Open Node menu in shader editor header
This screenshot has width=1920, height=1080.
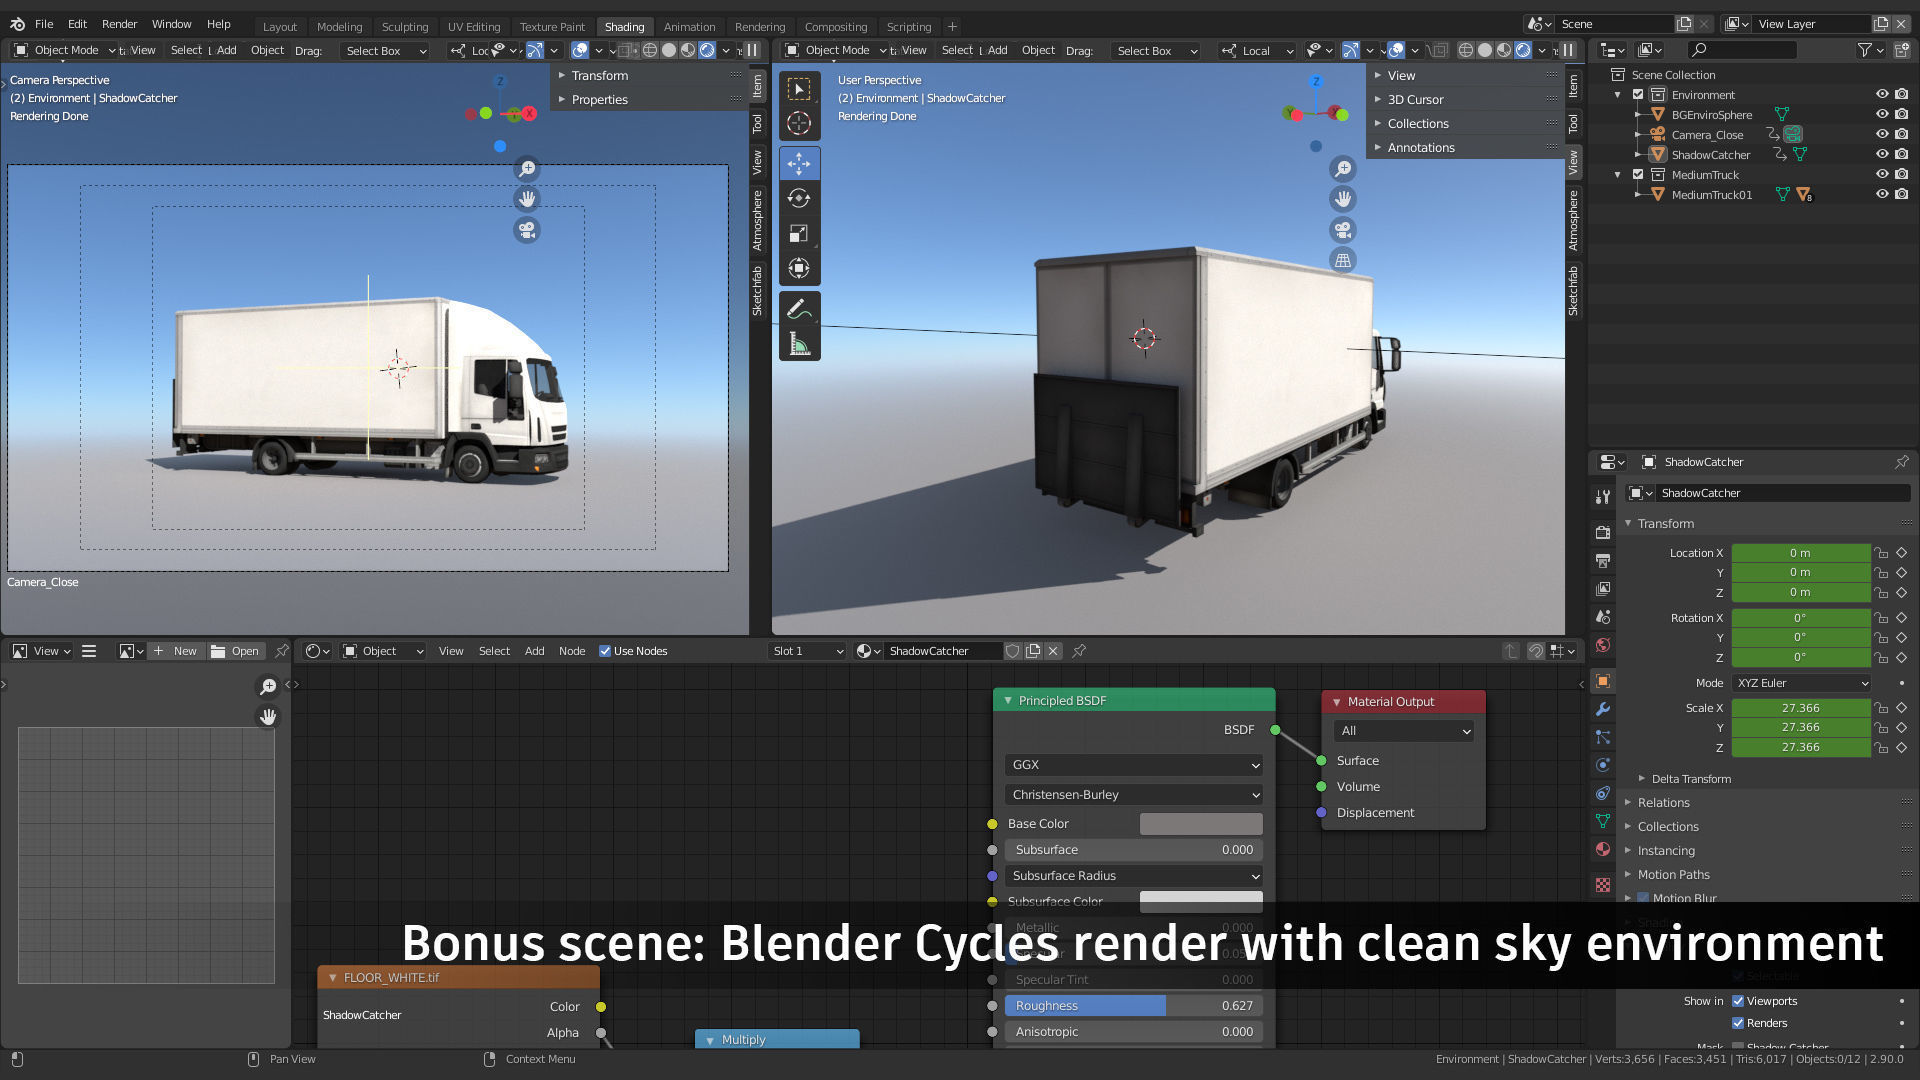point(572,651)
